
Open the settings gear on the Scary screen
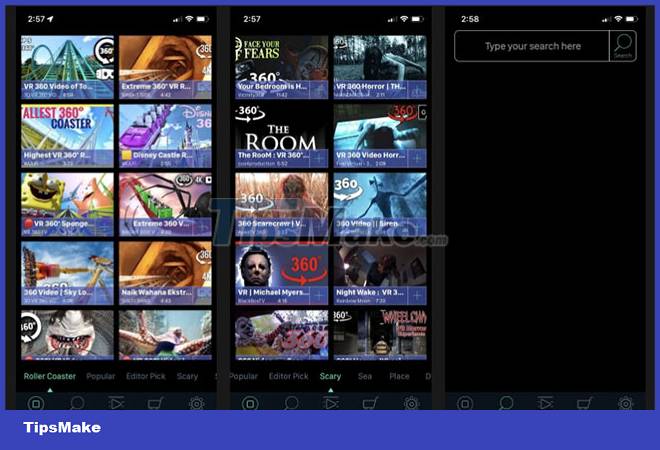pyautogui.click(x=411, y=403)
